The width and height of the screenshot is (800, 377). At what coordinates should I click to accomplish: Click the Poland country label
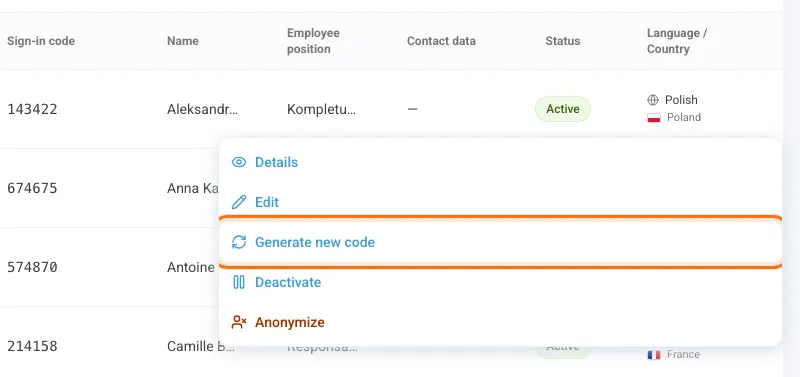pos(684,117)
